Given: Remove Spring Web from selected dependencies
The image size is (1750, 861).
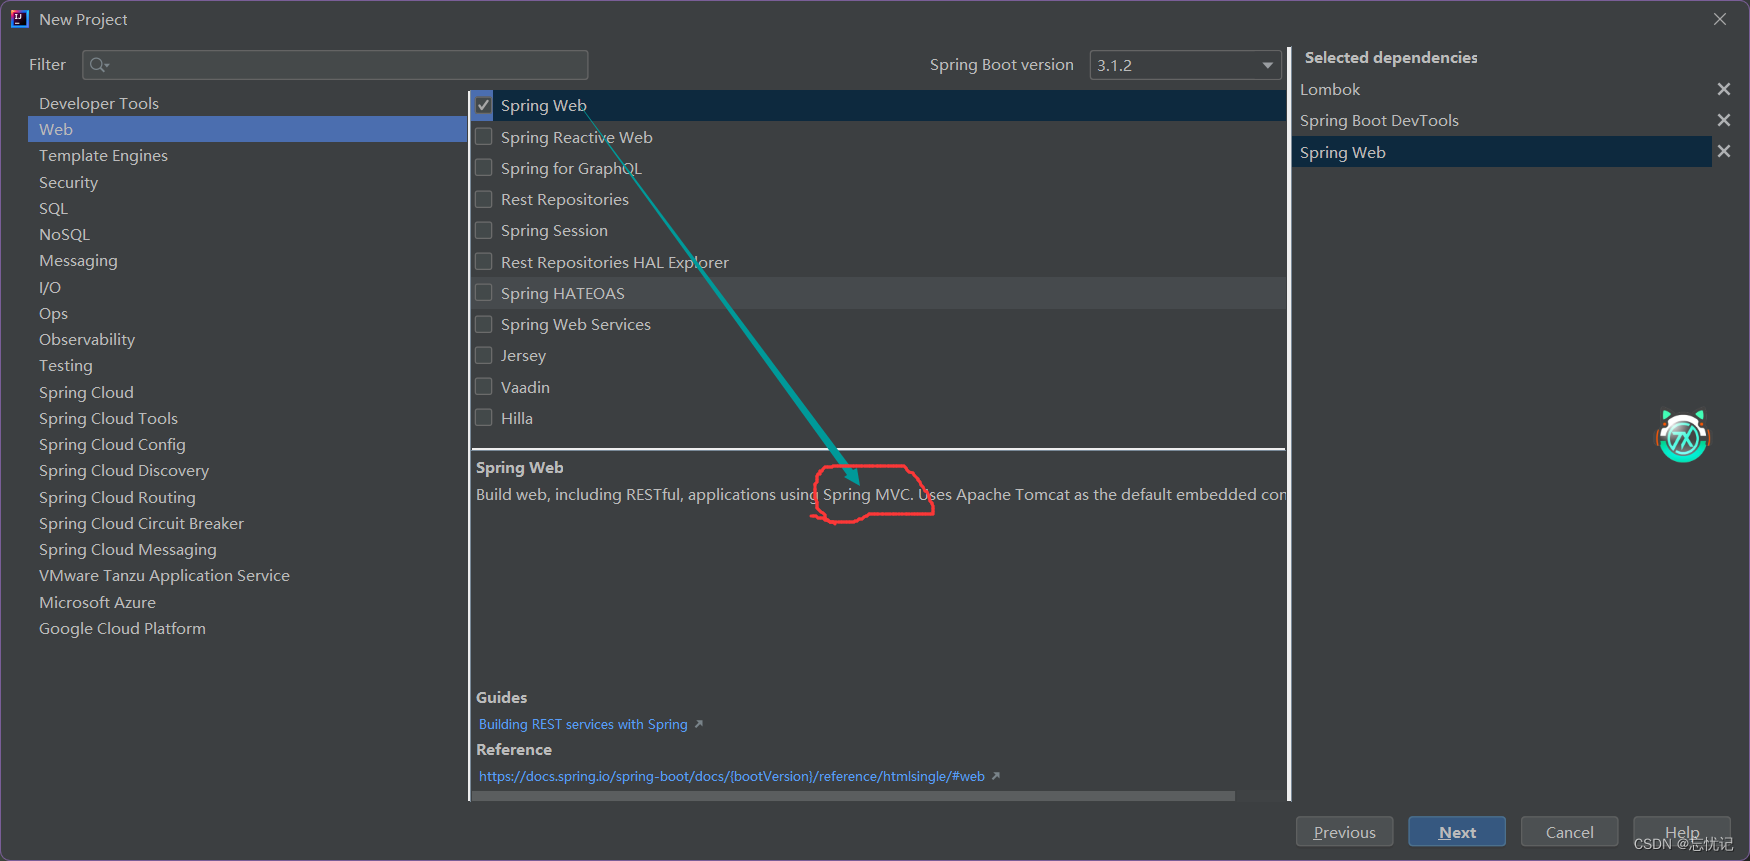Looking at the screenshot, I should (1724, 151).
